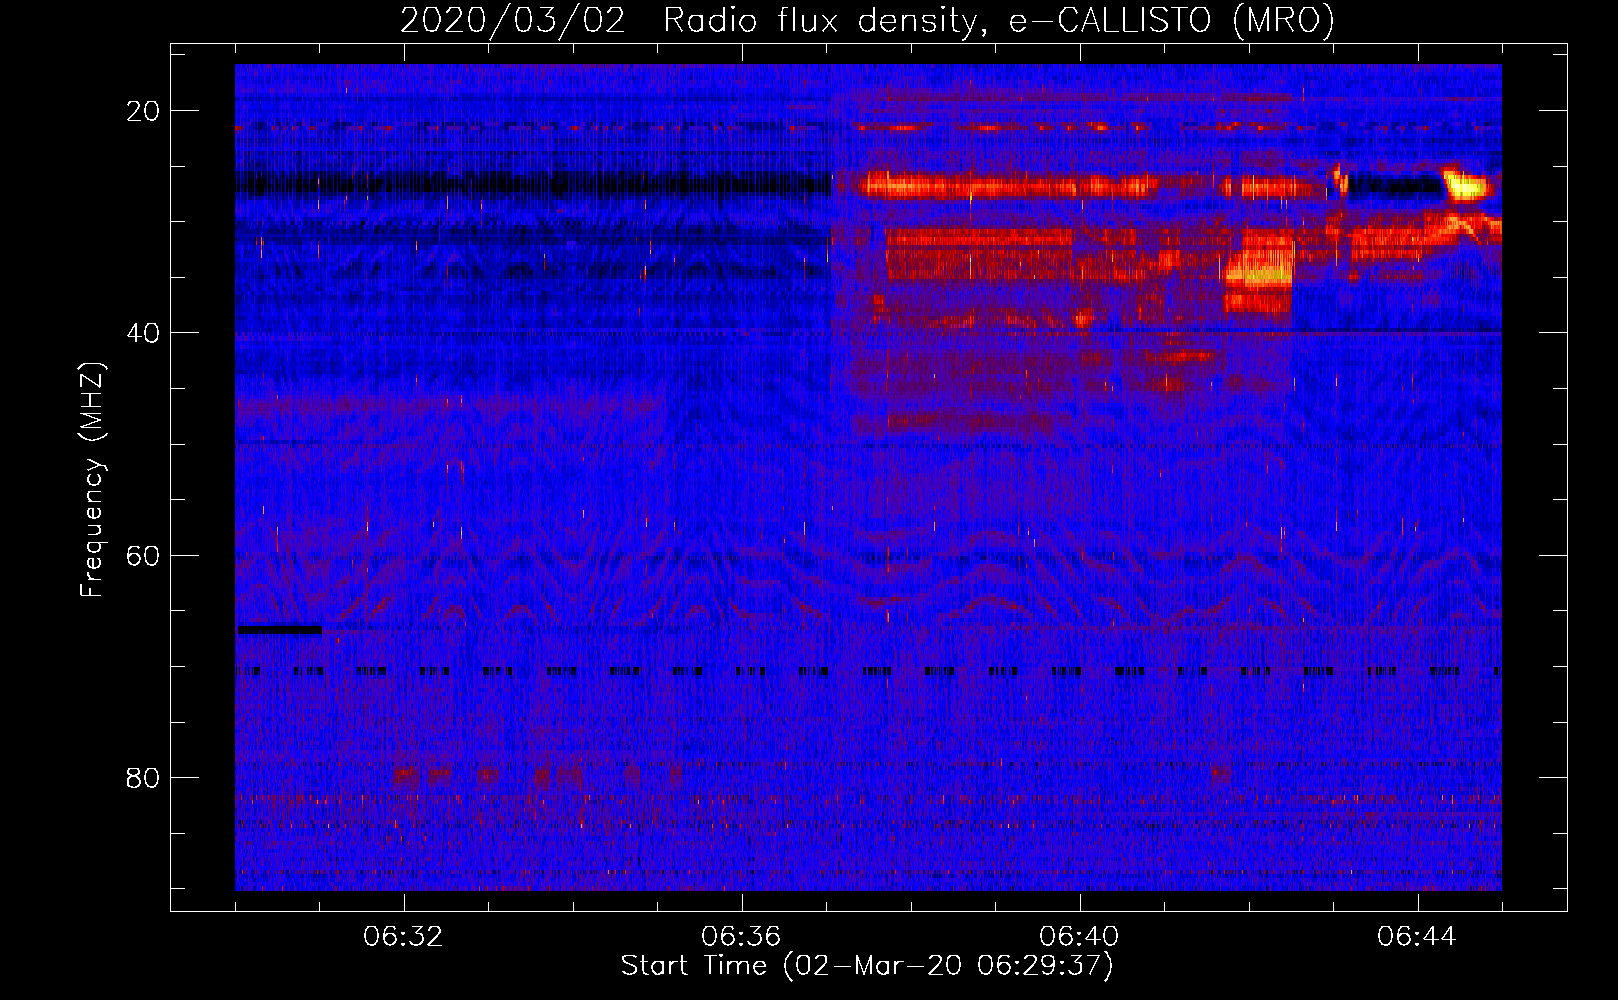Click the yellow-green burst patch near 06:42
This screenshot has height=1000, width=1618.
tap(1258, 272)
